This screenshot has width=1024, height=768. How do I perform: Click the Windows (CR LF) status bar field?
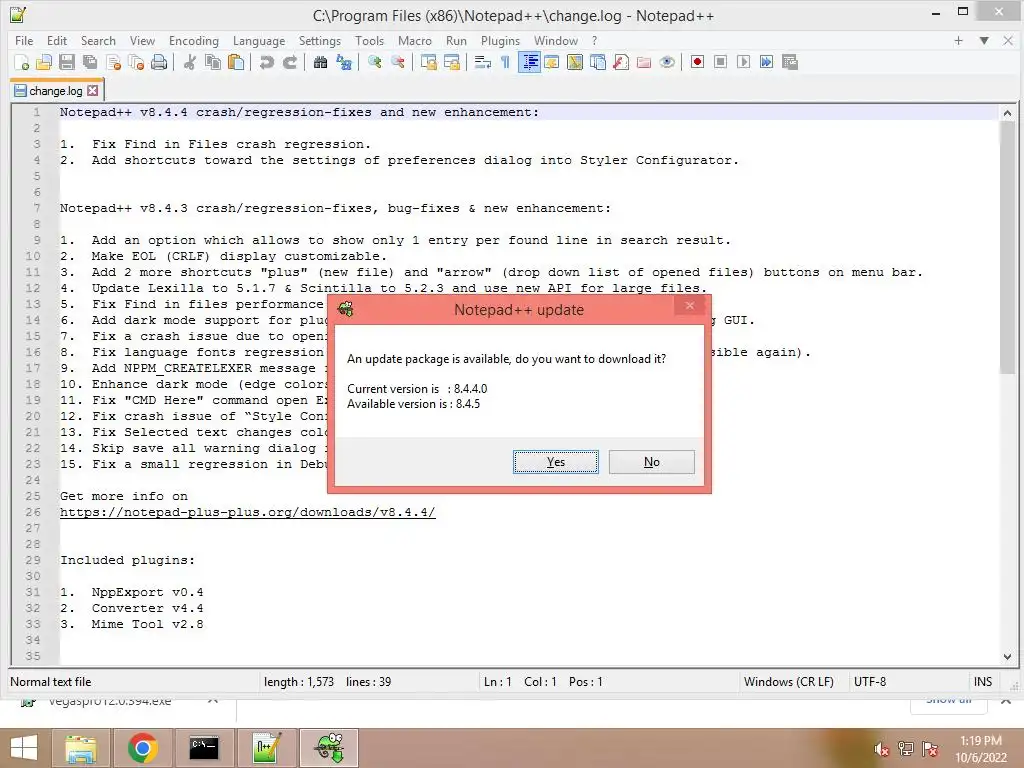tap(789, 682)
